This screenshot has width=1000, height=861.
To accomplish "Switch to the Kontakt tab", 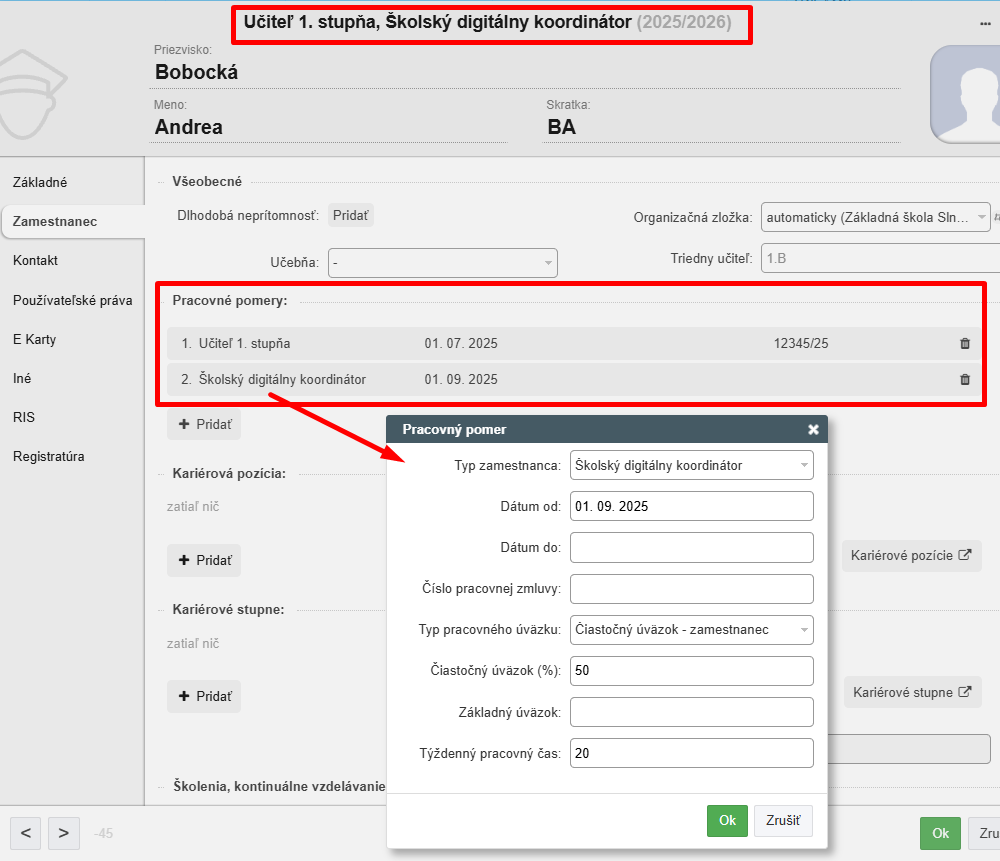I will [x=35, y=260].
